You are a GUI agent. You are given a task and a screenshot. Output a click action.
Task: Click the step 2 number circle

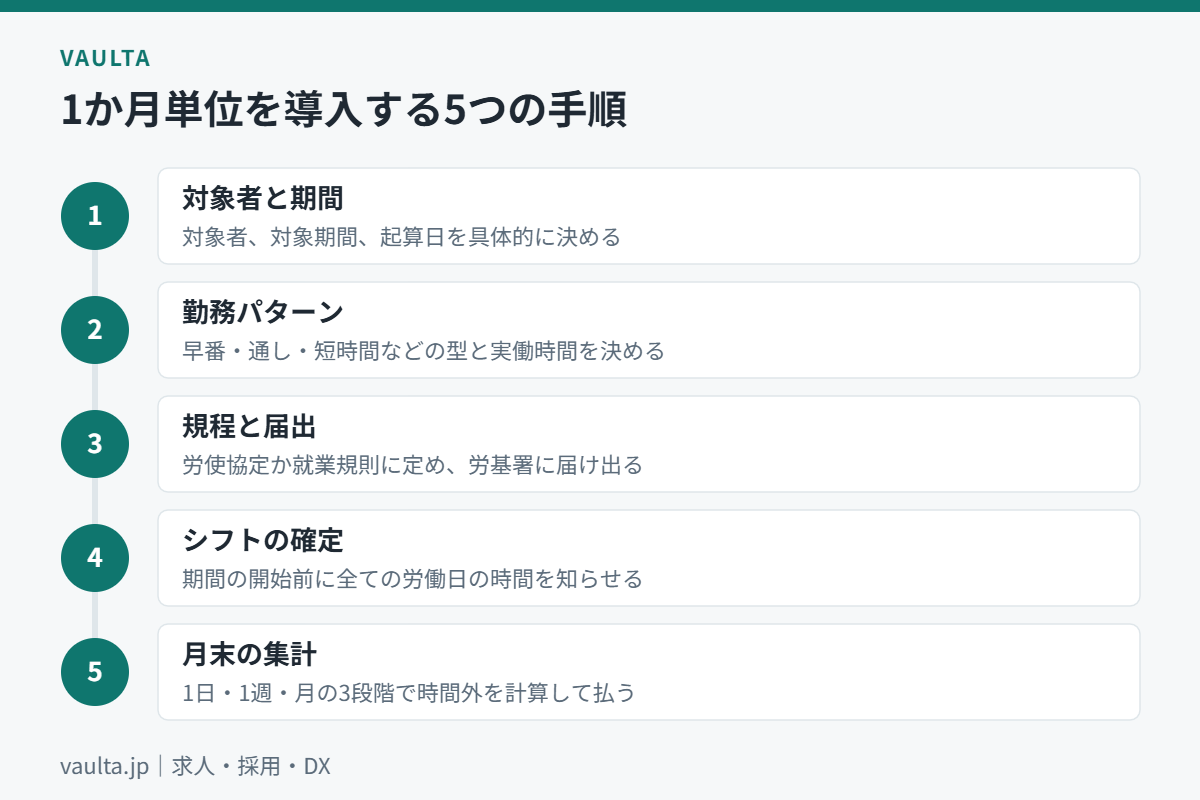tap(95, 330)
